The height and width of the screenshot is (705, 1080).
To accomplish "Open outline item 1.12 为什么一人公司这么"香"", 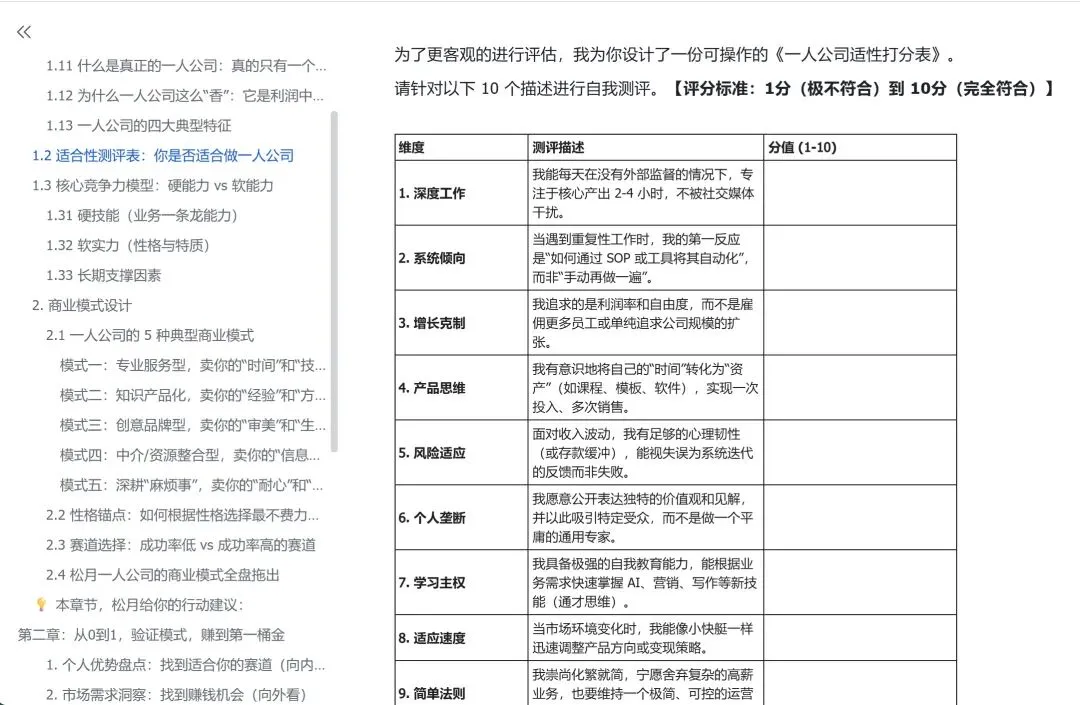I will coord(185,96).
